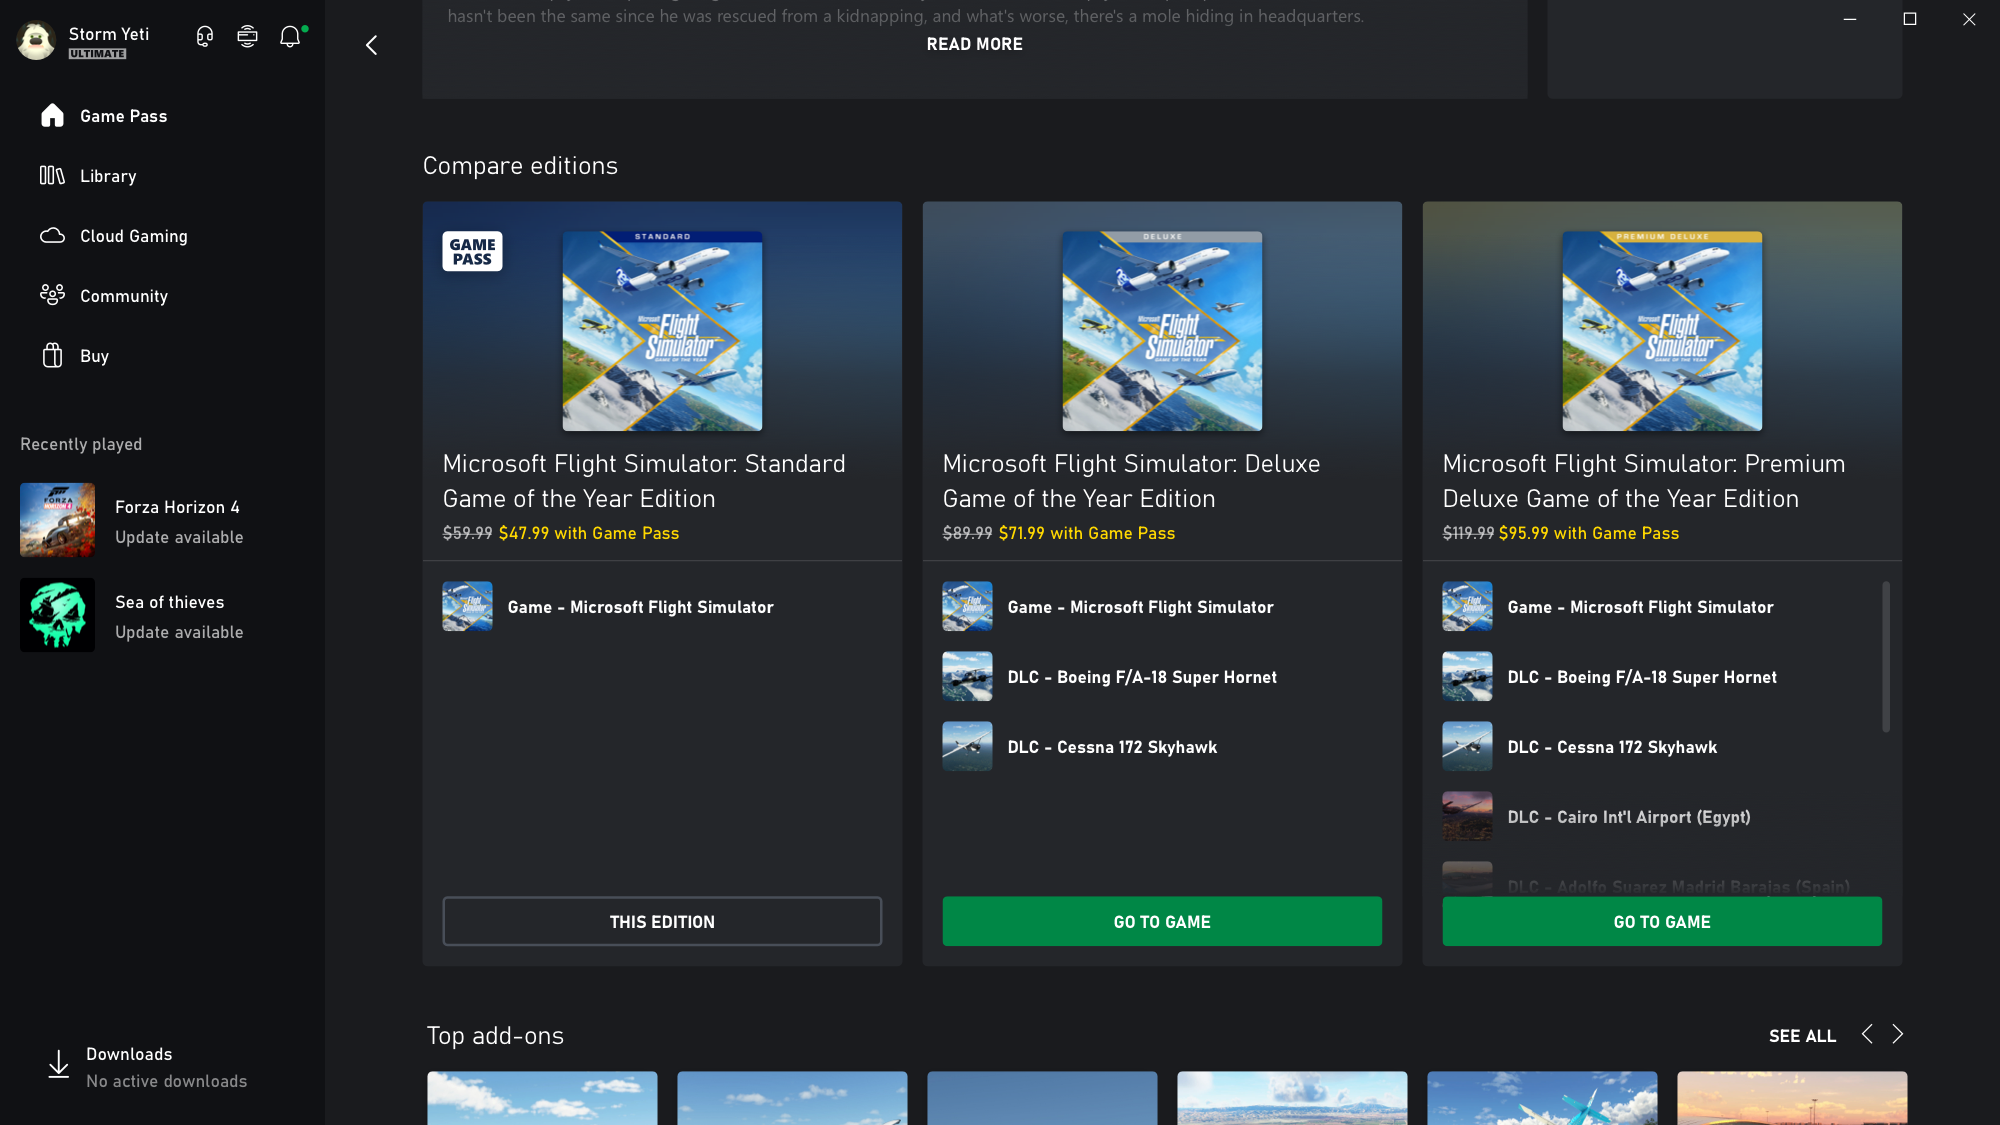Click SEE ALL top add-ons
The height and width of the screenshot is (1125, 2000).
click(x=1802, y=1036)
